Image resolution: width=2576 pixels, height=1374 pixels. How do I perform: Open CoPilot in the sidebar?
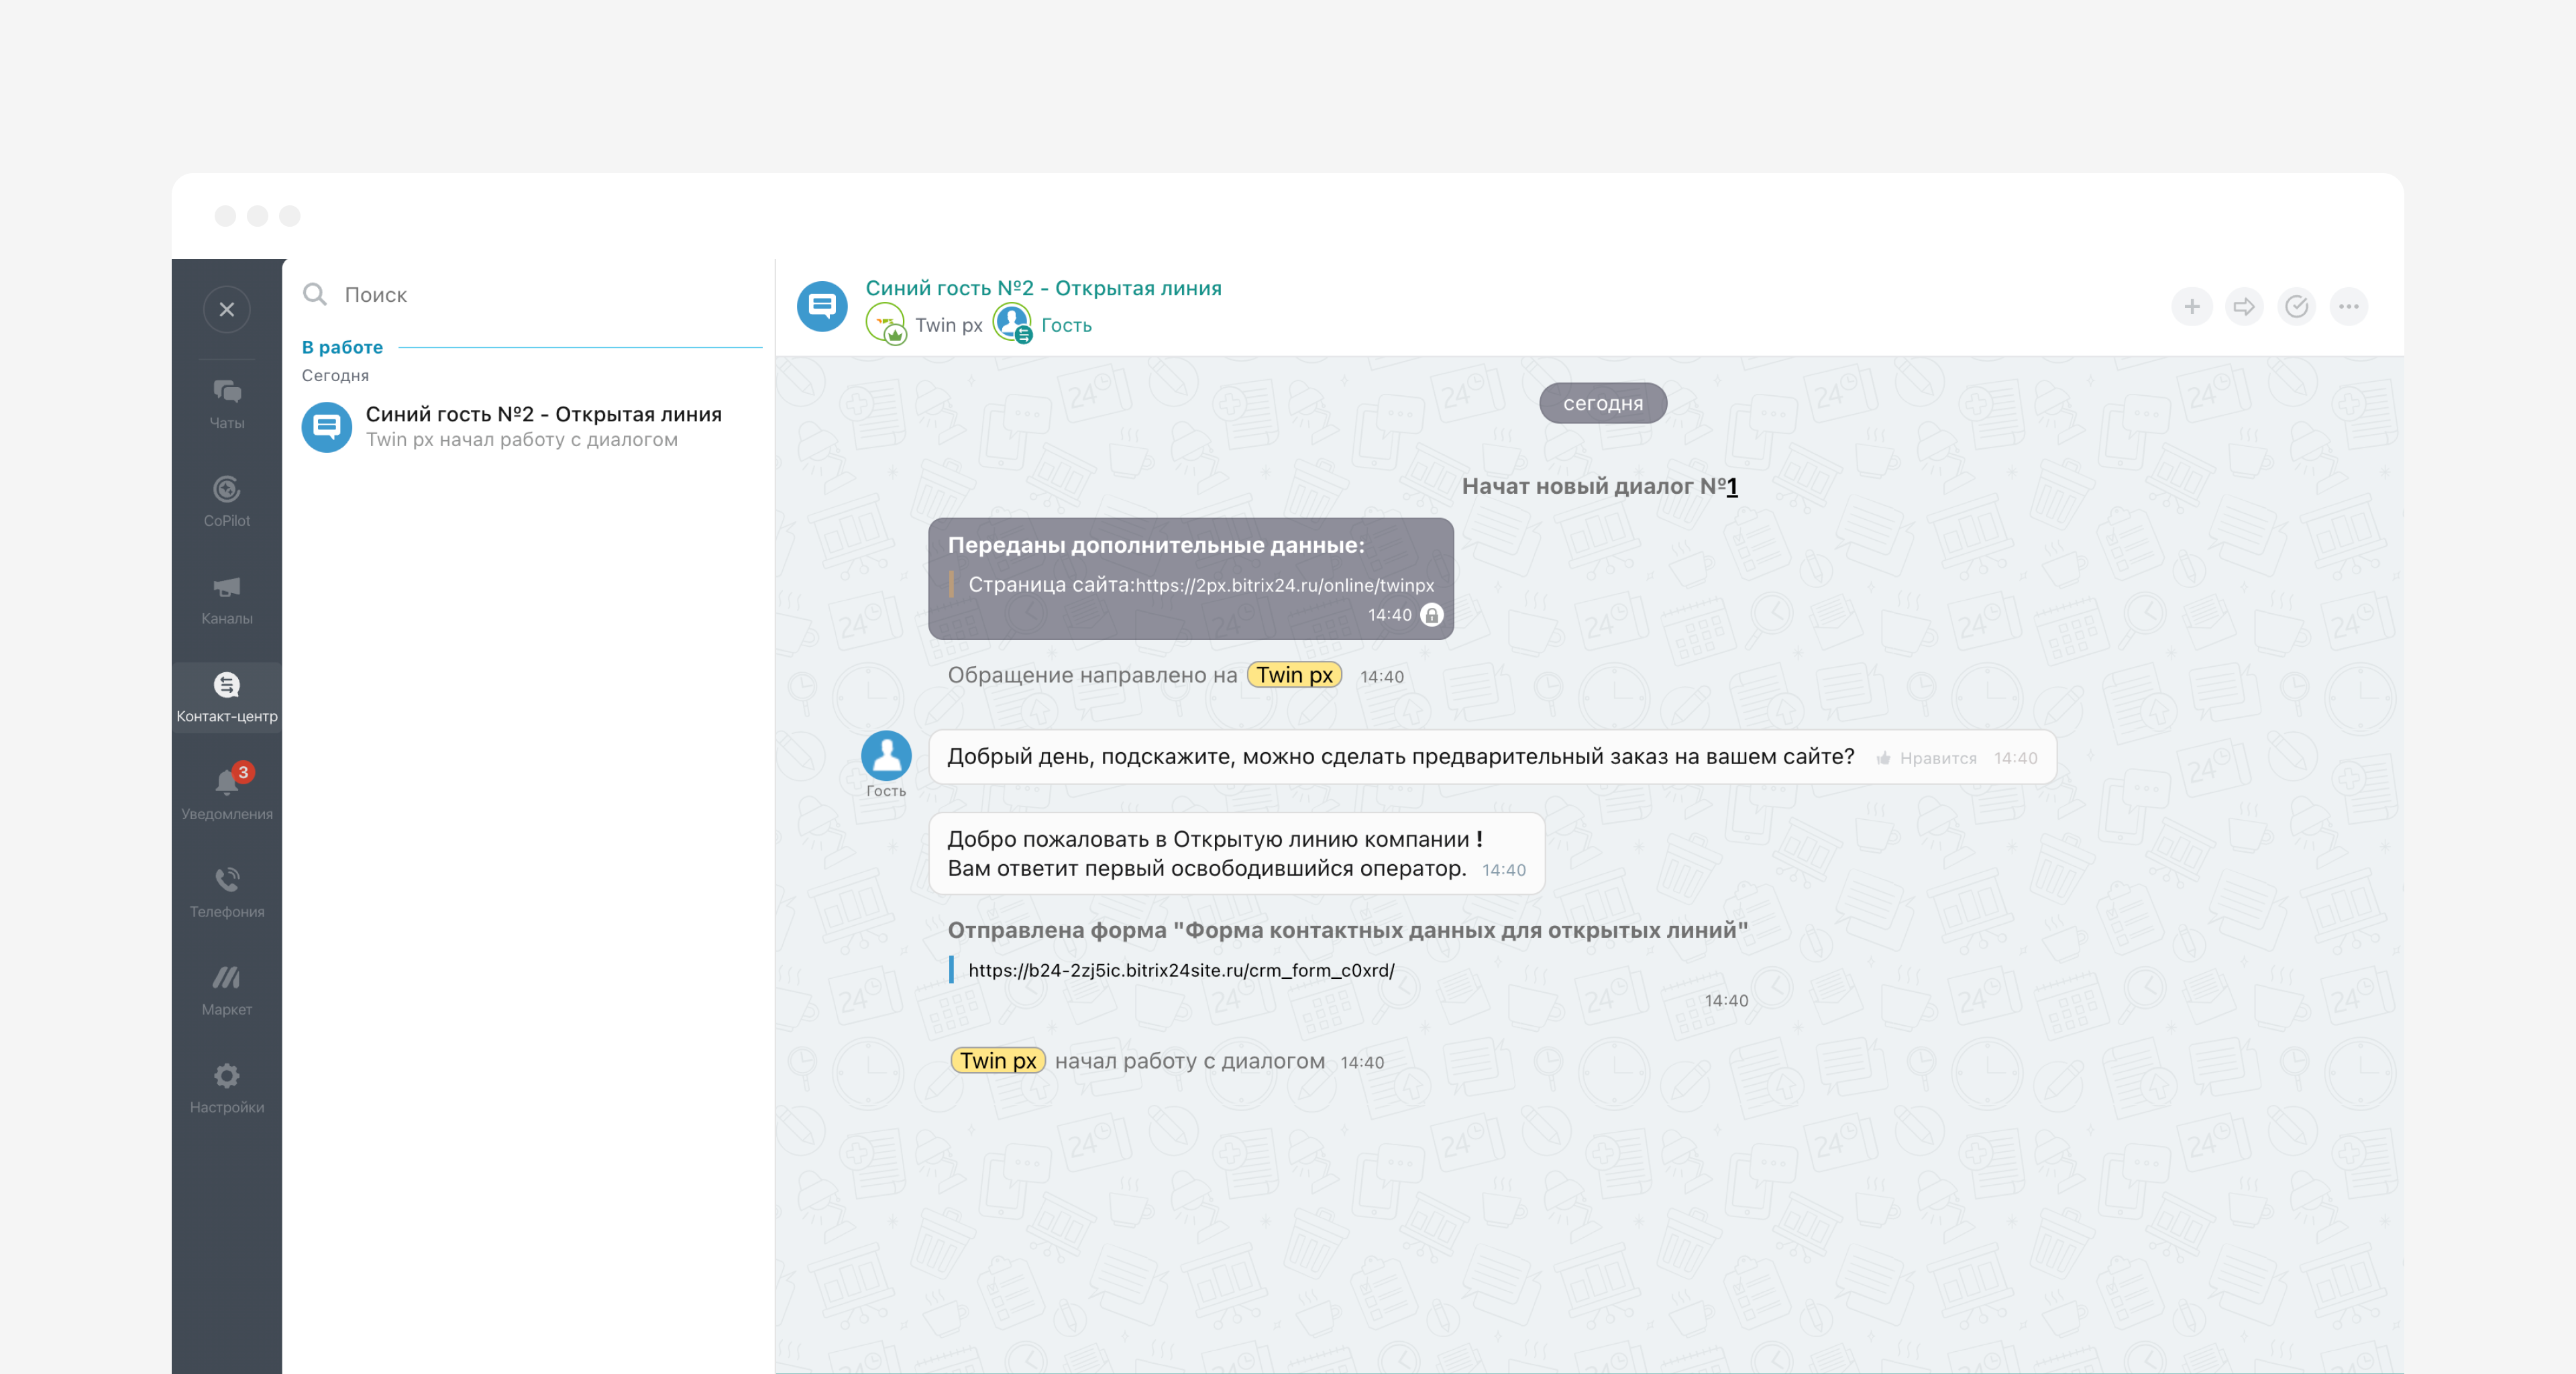(x=227, y=502)
